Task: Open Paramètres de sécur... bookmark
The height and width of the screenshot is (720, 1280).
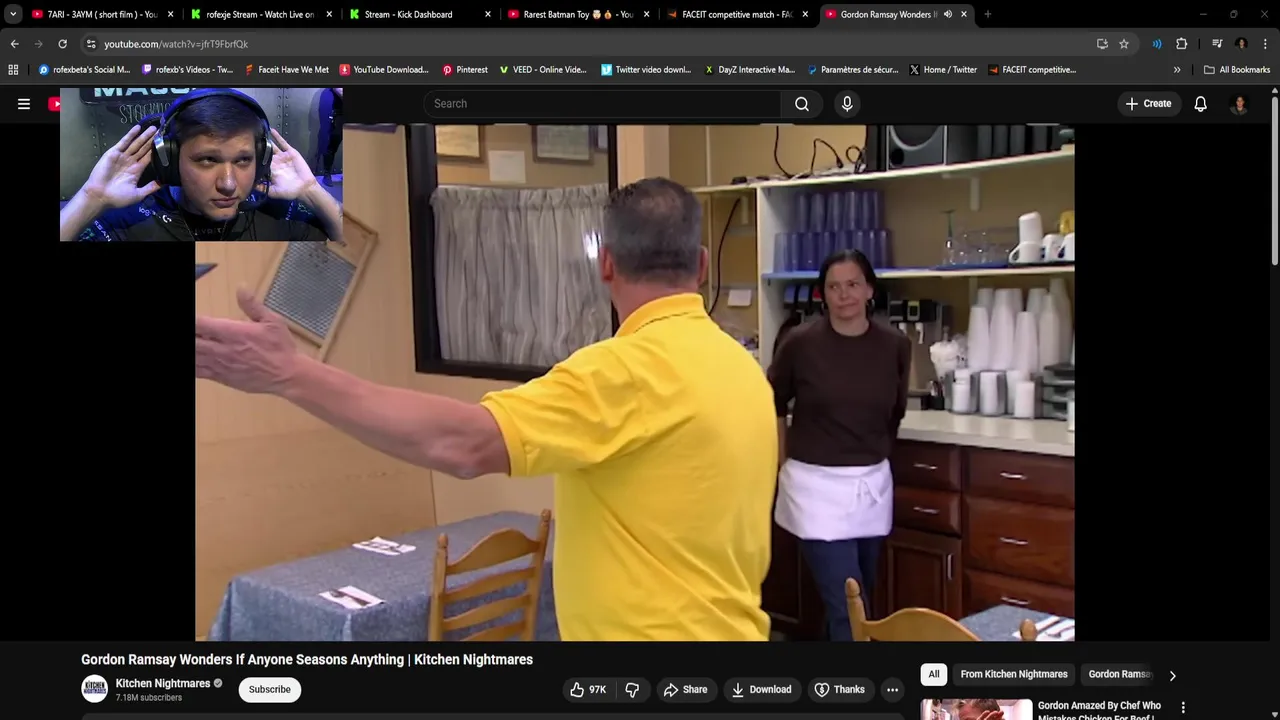Action: tap(852, 70)
